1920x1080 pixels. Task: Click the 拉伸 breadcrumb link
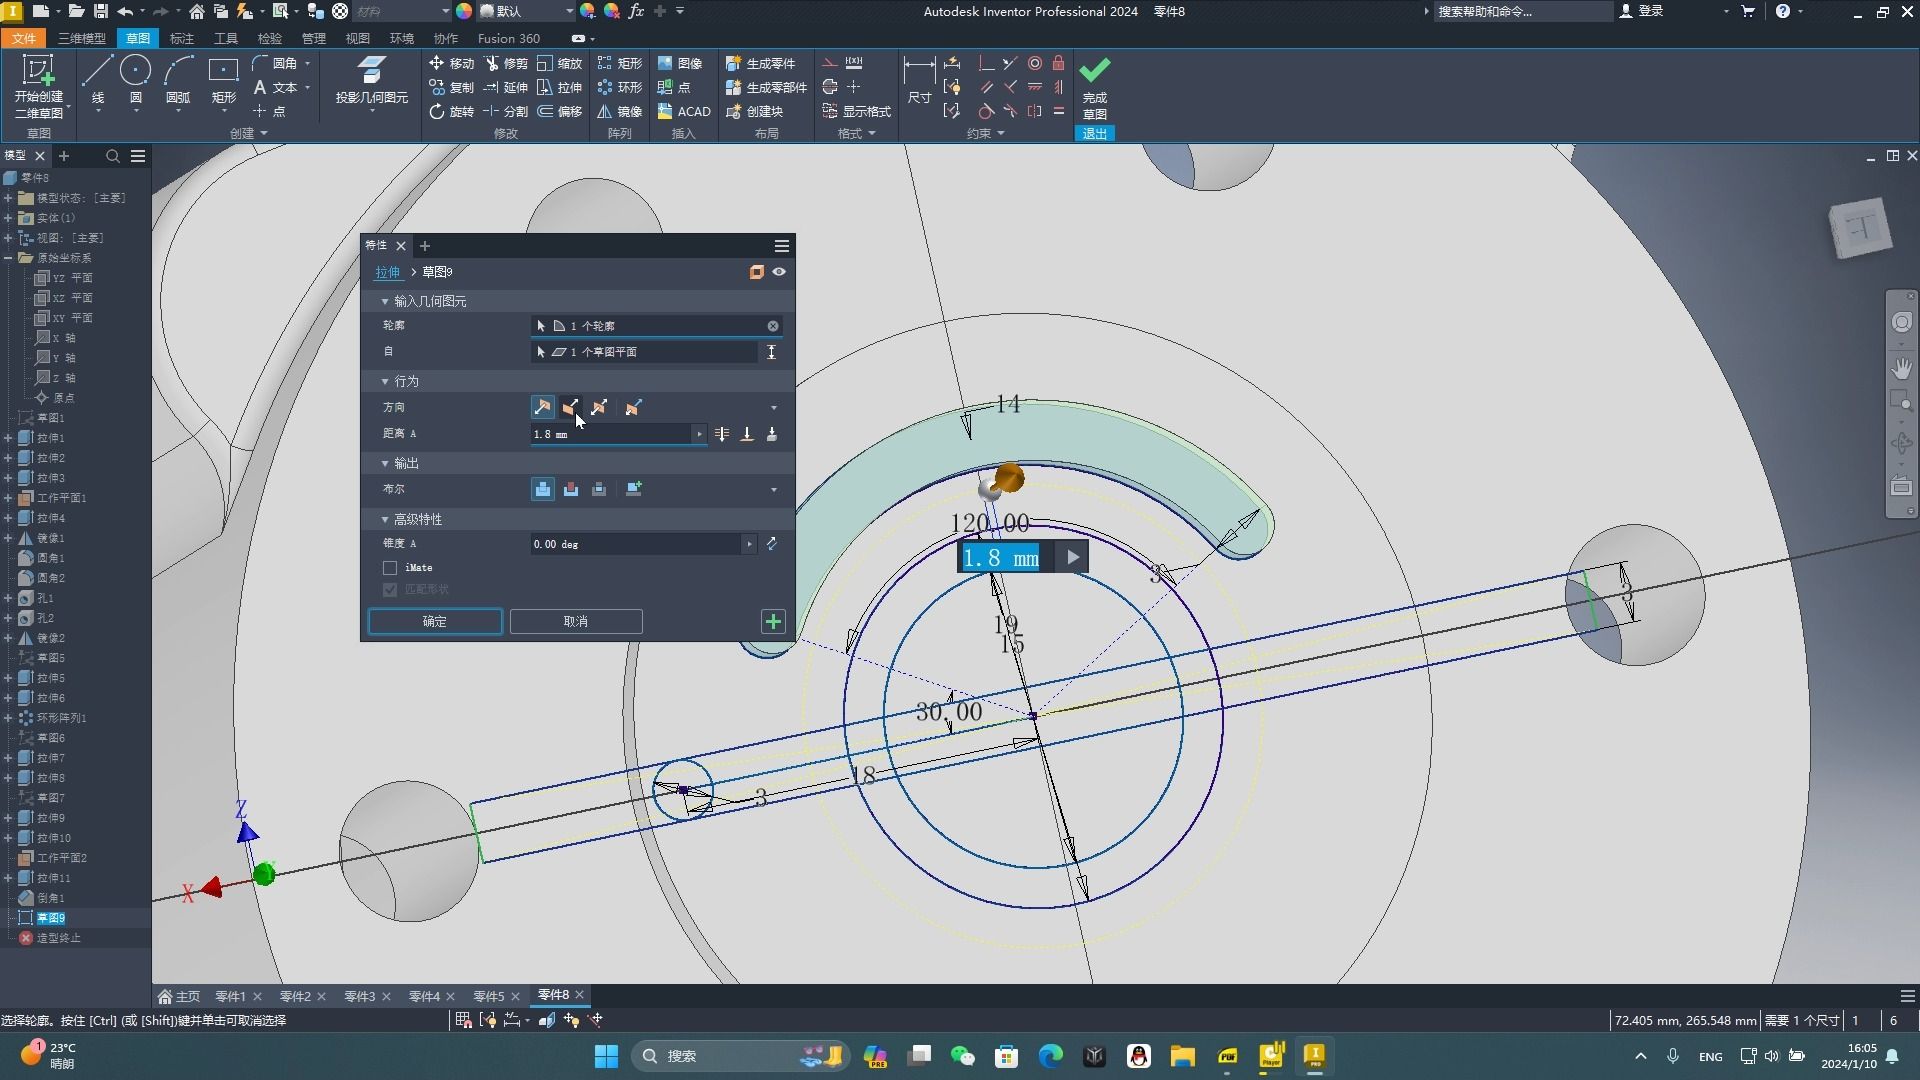pyautogui.click(x=387, y=272)
